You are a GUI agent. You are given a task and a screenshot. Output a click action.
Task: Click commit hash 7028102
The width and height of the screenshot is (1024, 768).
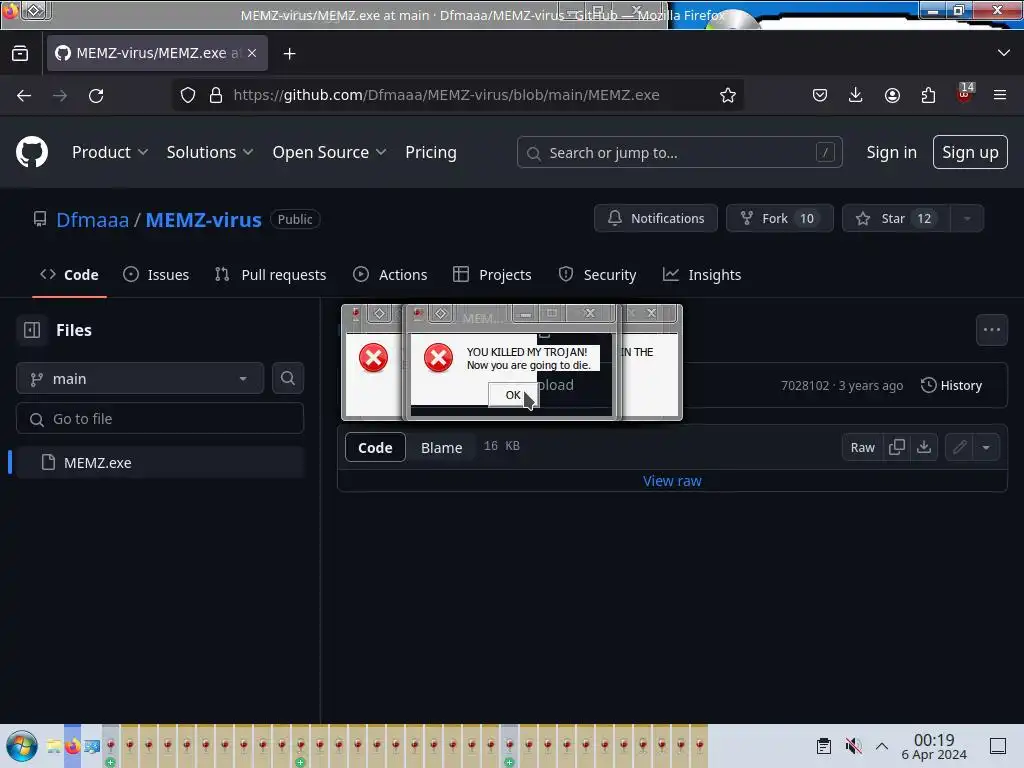pos(805,385)
